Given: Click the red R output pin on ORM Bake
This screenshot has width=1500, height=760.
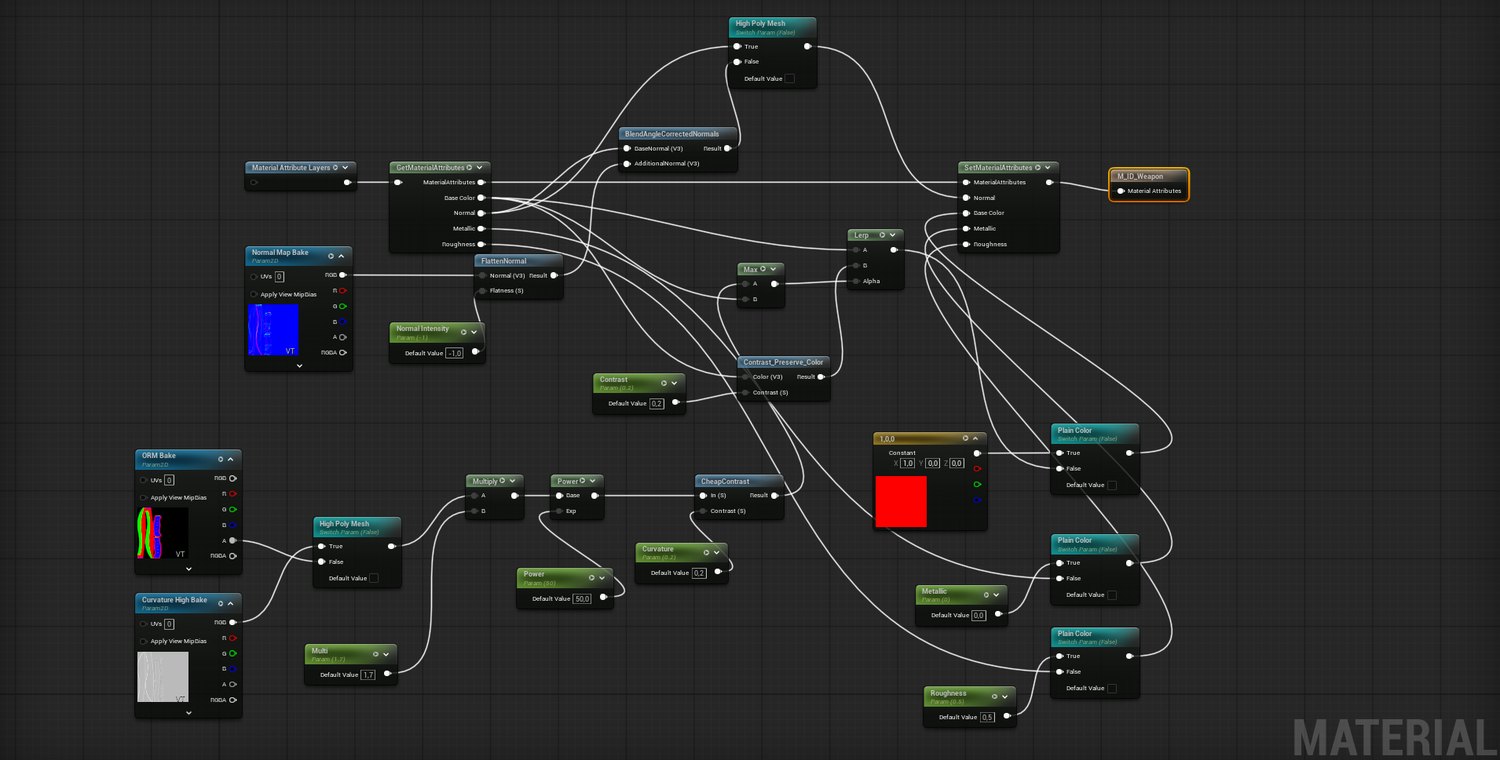Looking at the screenshot, I should [x=233, y=493].
